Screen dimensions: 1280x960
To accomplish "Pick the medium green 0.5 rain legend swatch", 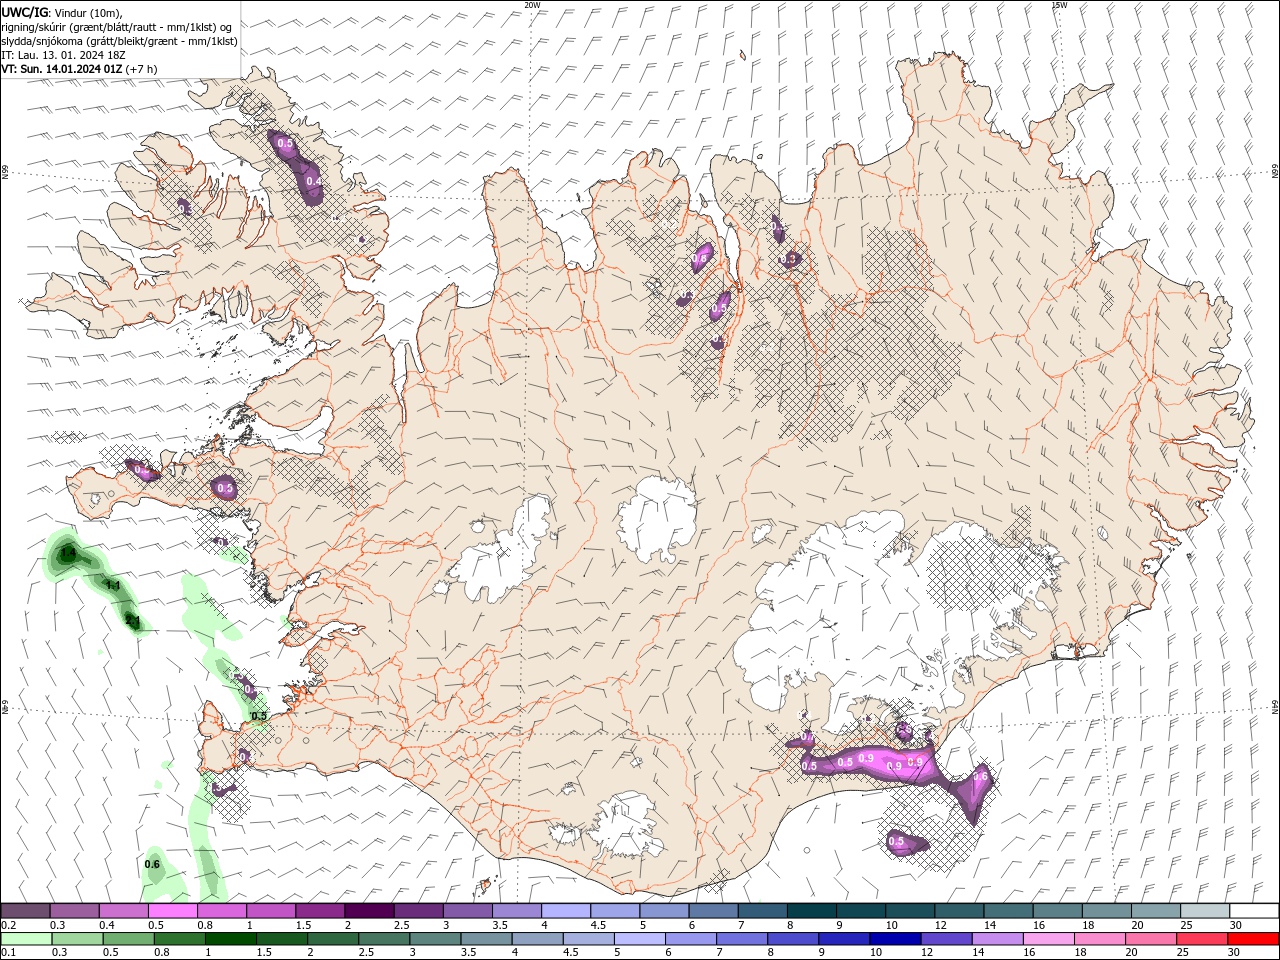I will [x=128, y=939].
